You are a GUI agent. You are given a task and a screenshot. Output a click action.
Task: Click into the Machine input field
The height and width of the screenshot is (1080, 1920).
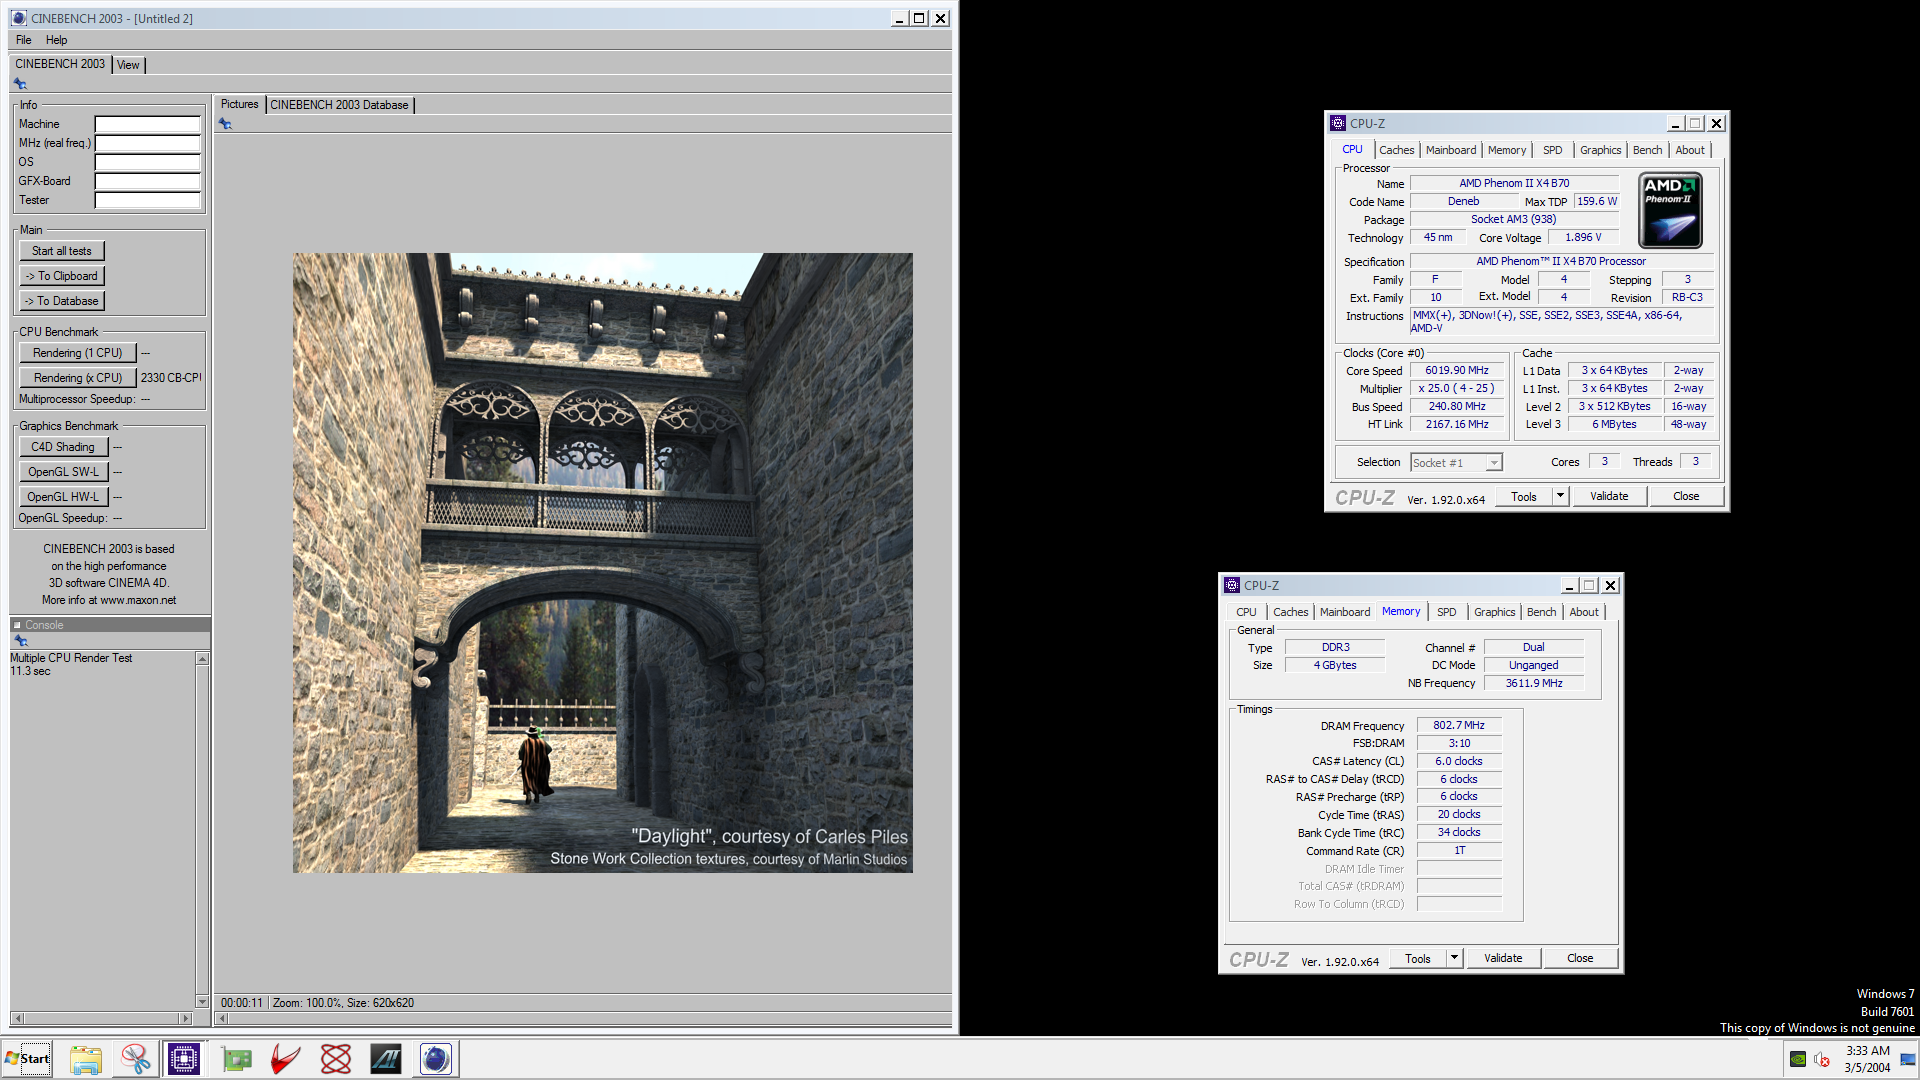148,124
